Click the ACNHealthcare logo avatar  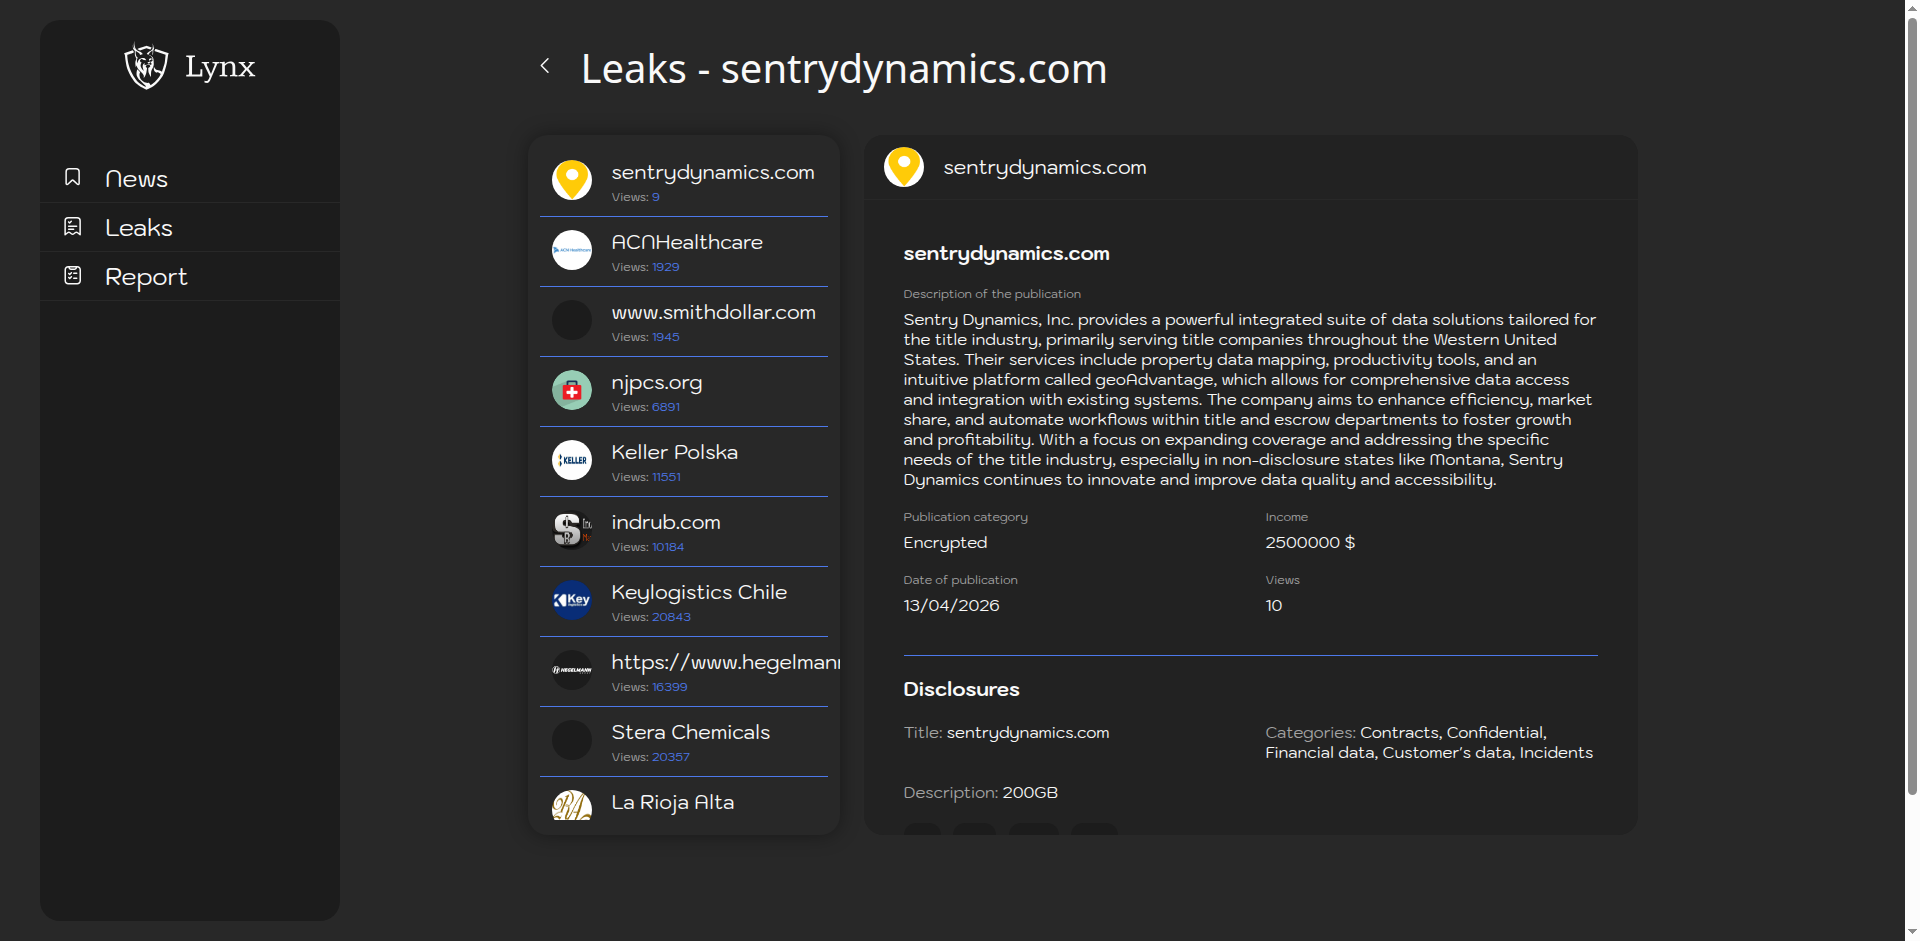click(x=572, y=250)
